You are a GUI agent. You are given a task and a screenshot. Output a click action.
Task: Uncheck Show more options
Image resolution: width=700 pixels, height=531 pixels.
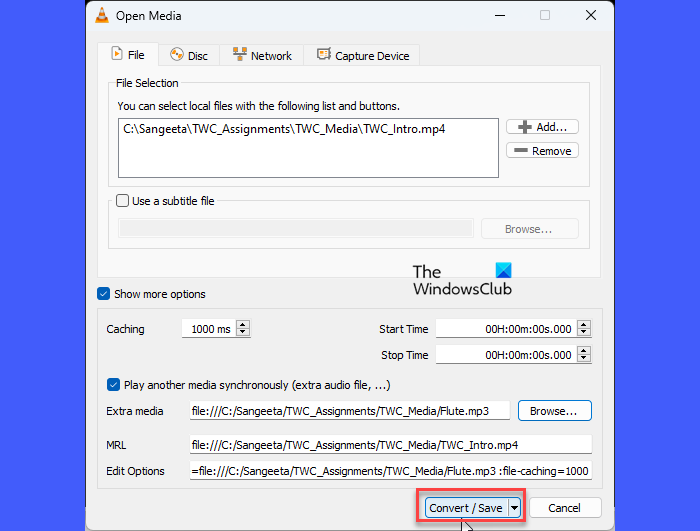[x=104, y=294]
